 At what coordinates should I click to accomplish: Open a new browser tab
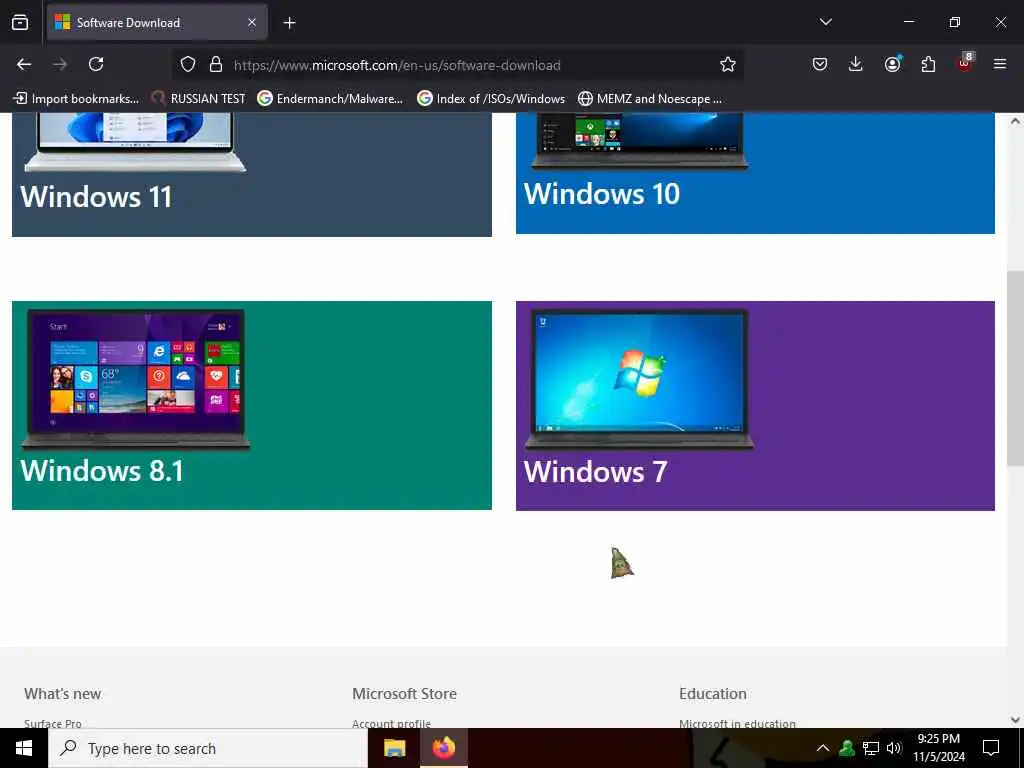click(x=289, y=23)
